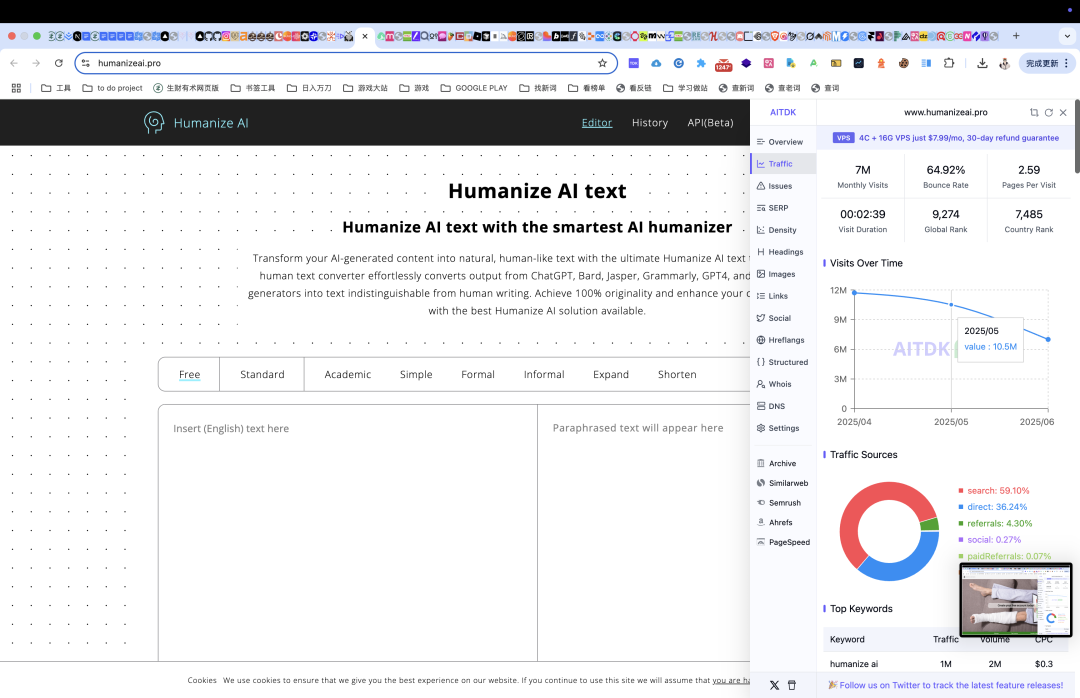
Task: Click the Humanize AI logo
Action: (196, 123)
